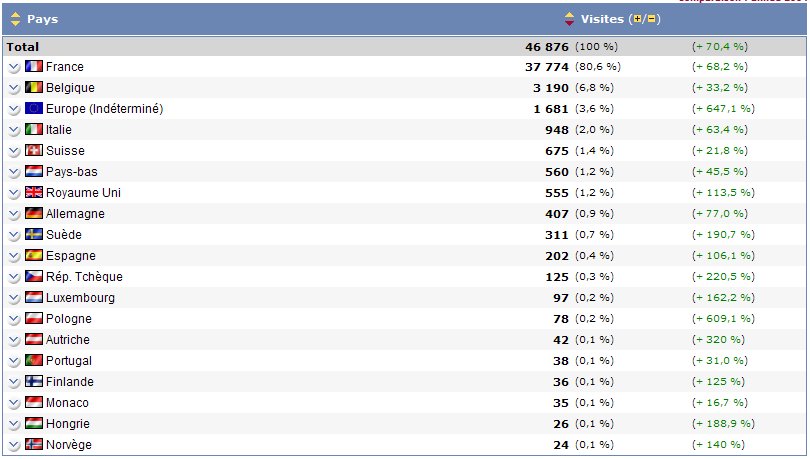The width and height of the screenshot is (810, 459).
Task: Expand the Espagne row chevron
Action: [14, 256]
